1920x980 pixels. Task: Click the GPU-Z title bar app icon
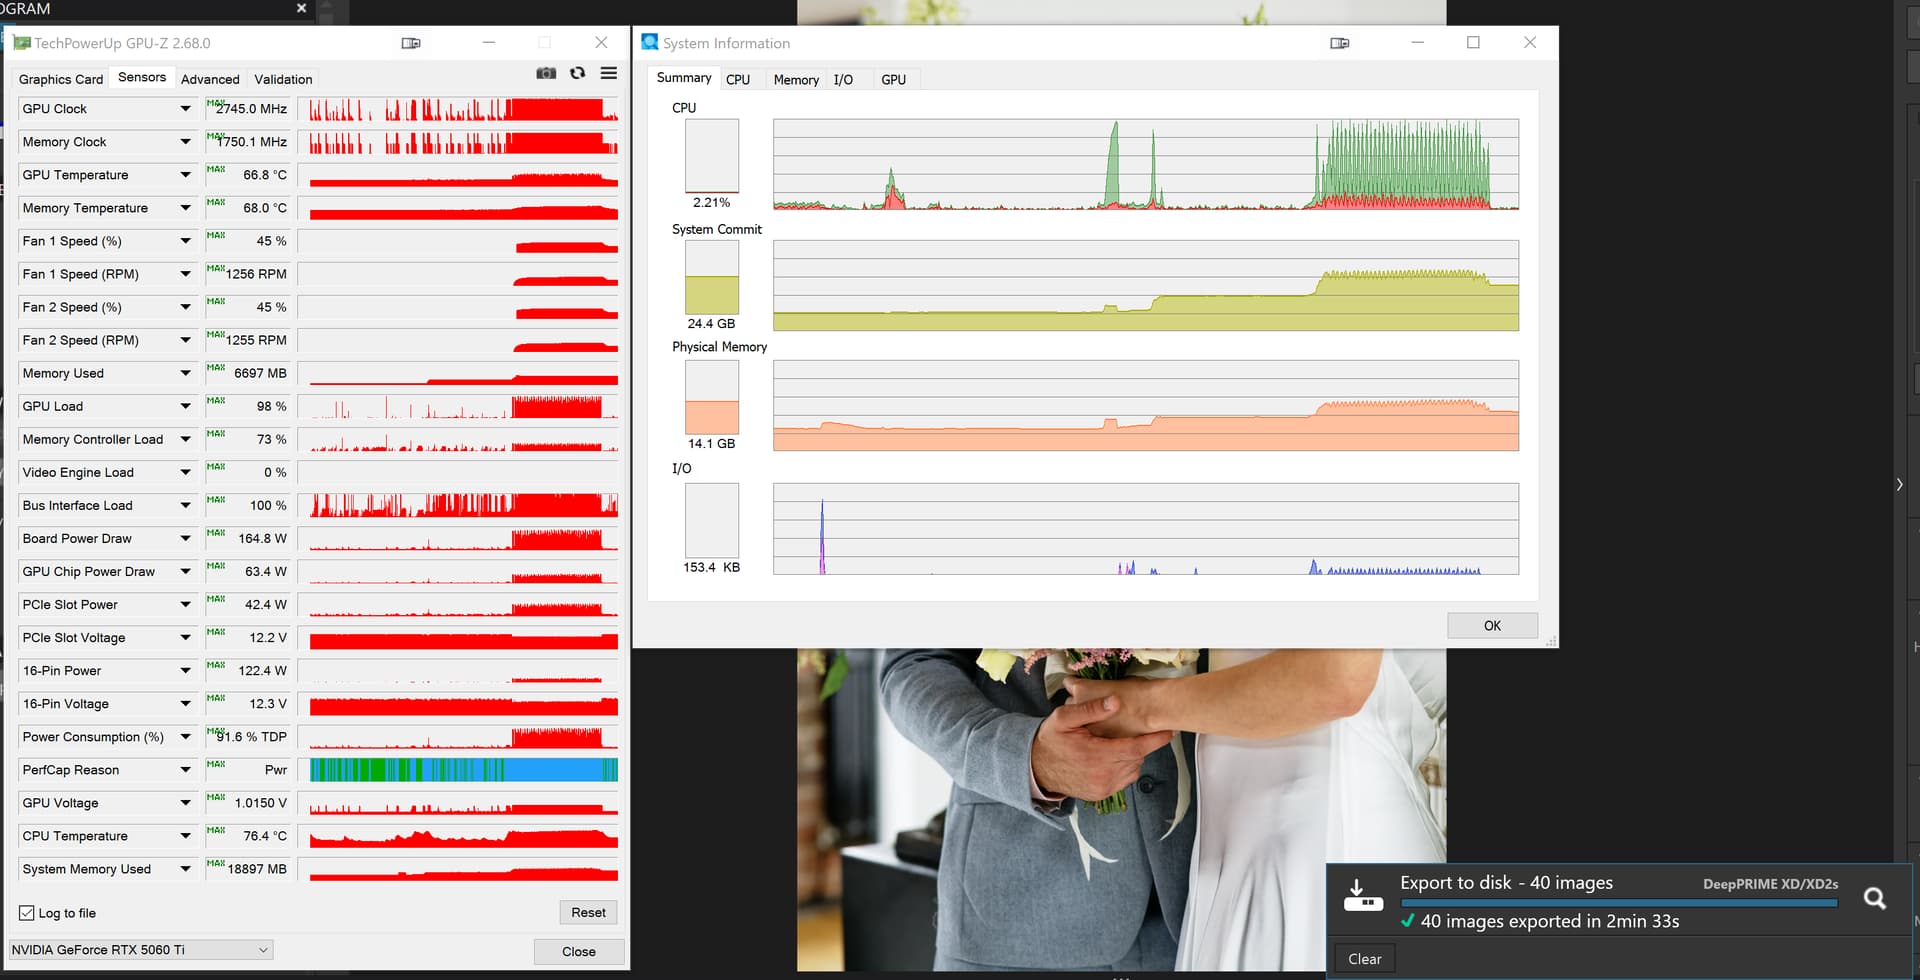(x=21, y=43)
